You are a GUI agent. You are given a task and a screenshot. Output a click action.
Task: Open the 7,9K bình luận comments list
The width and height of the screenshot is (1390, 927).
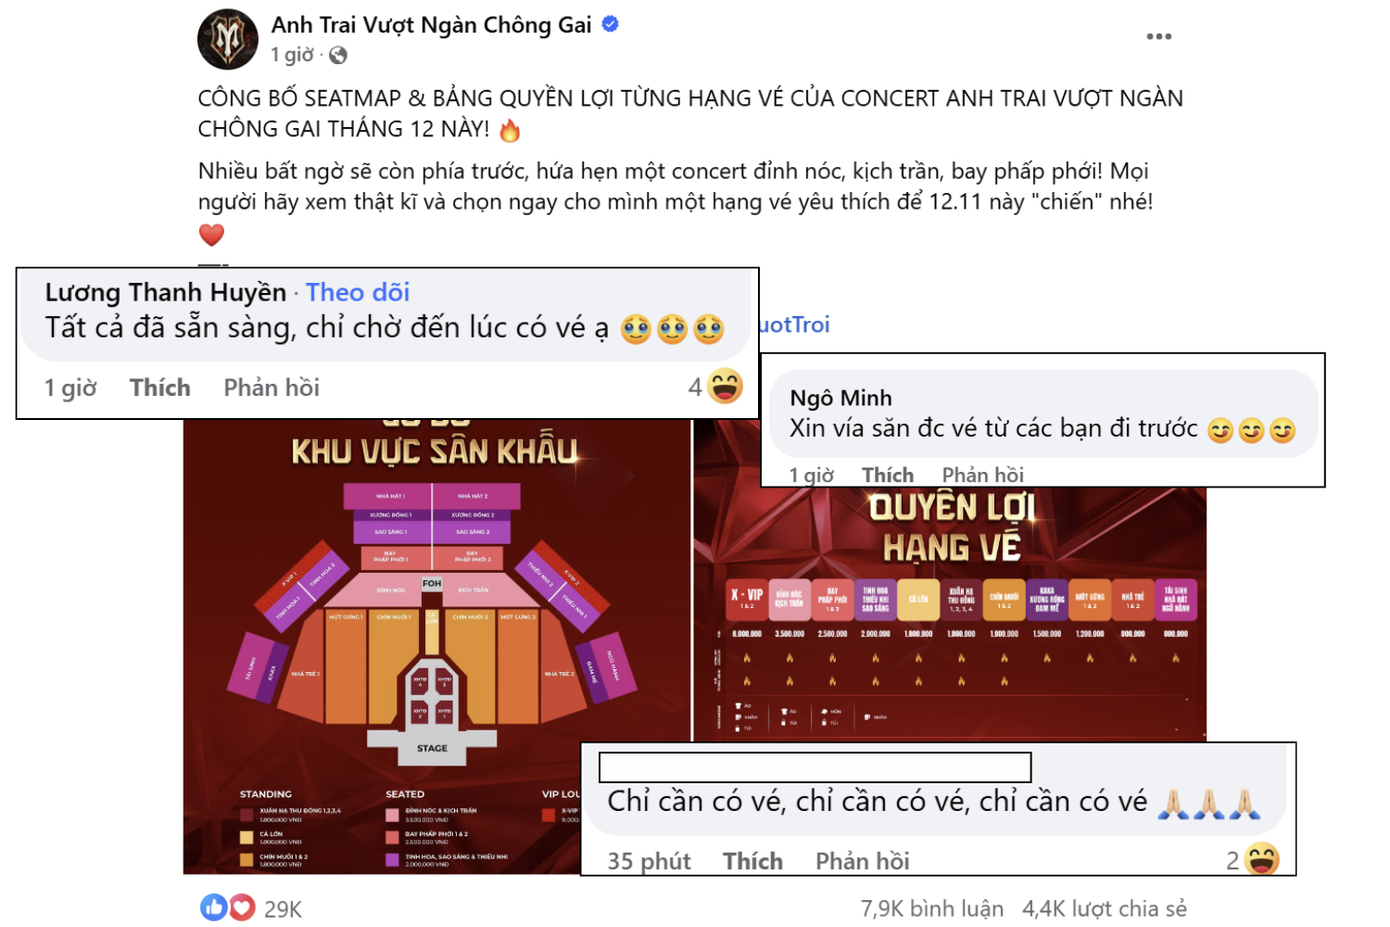point(932,908)
